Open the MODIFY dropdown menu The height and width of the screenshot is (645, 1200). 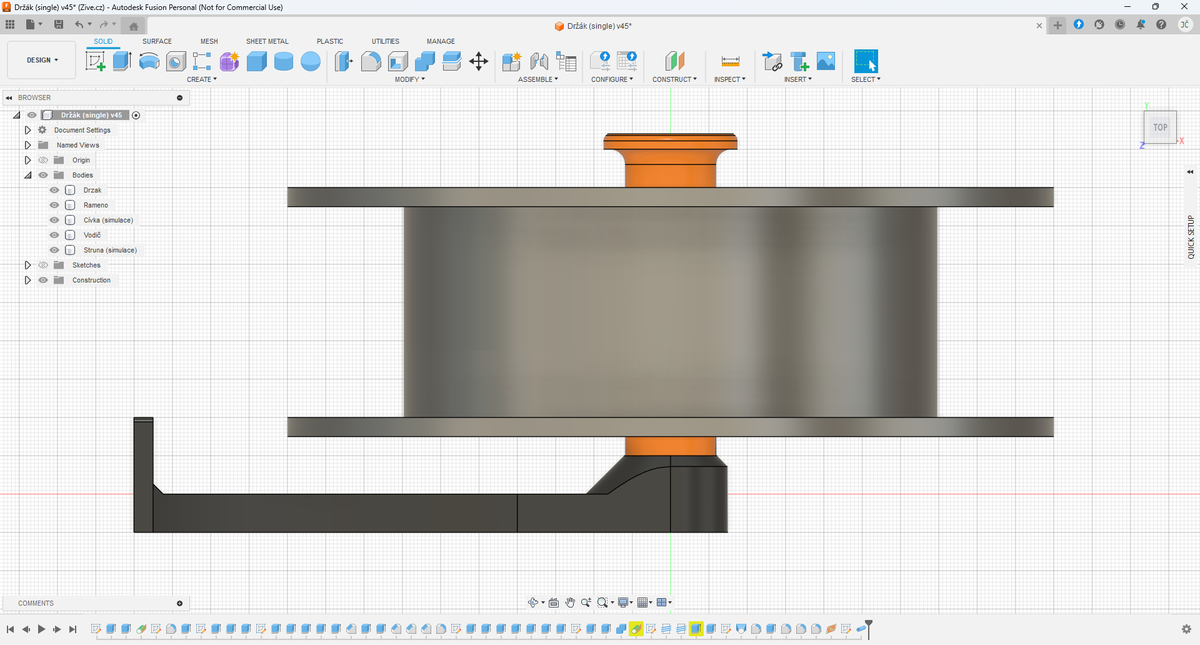410,79
